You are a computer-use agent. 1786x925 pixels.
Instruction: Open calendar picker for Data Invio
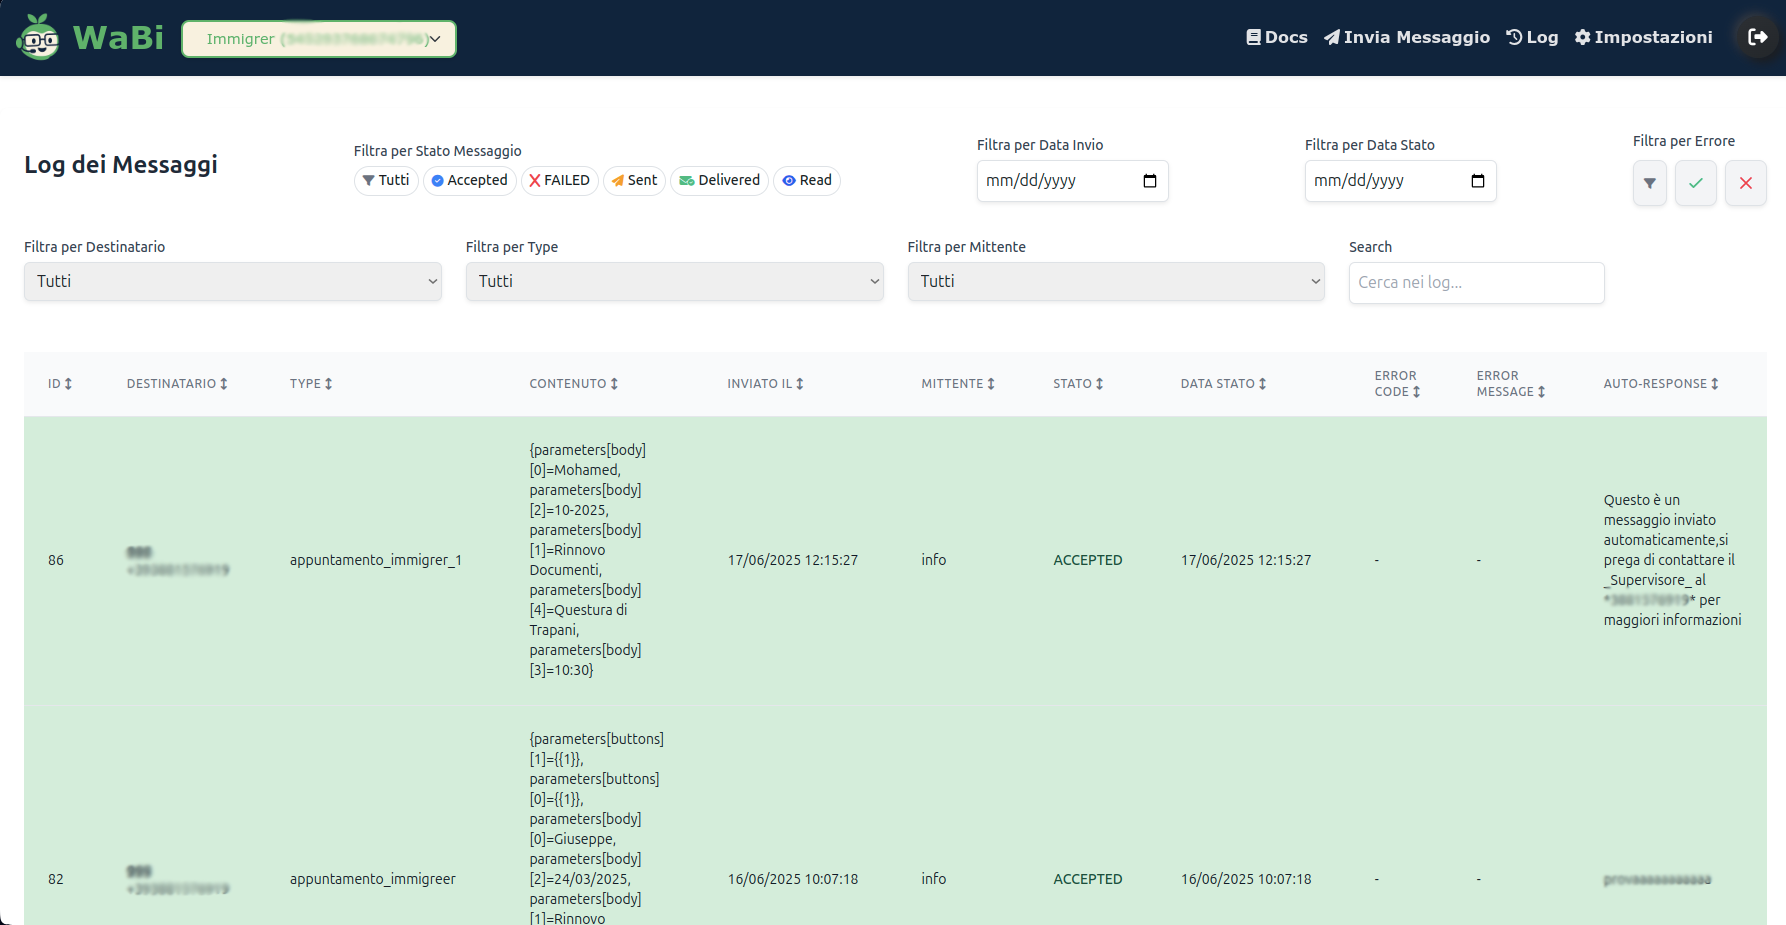tap(1149, 181)
